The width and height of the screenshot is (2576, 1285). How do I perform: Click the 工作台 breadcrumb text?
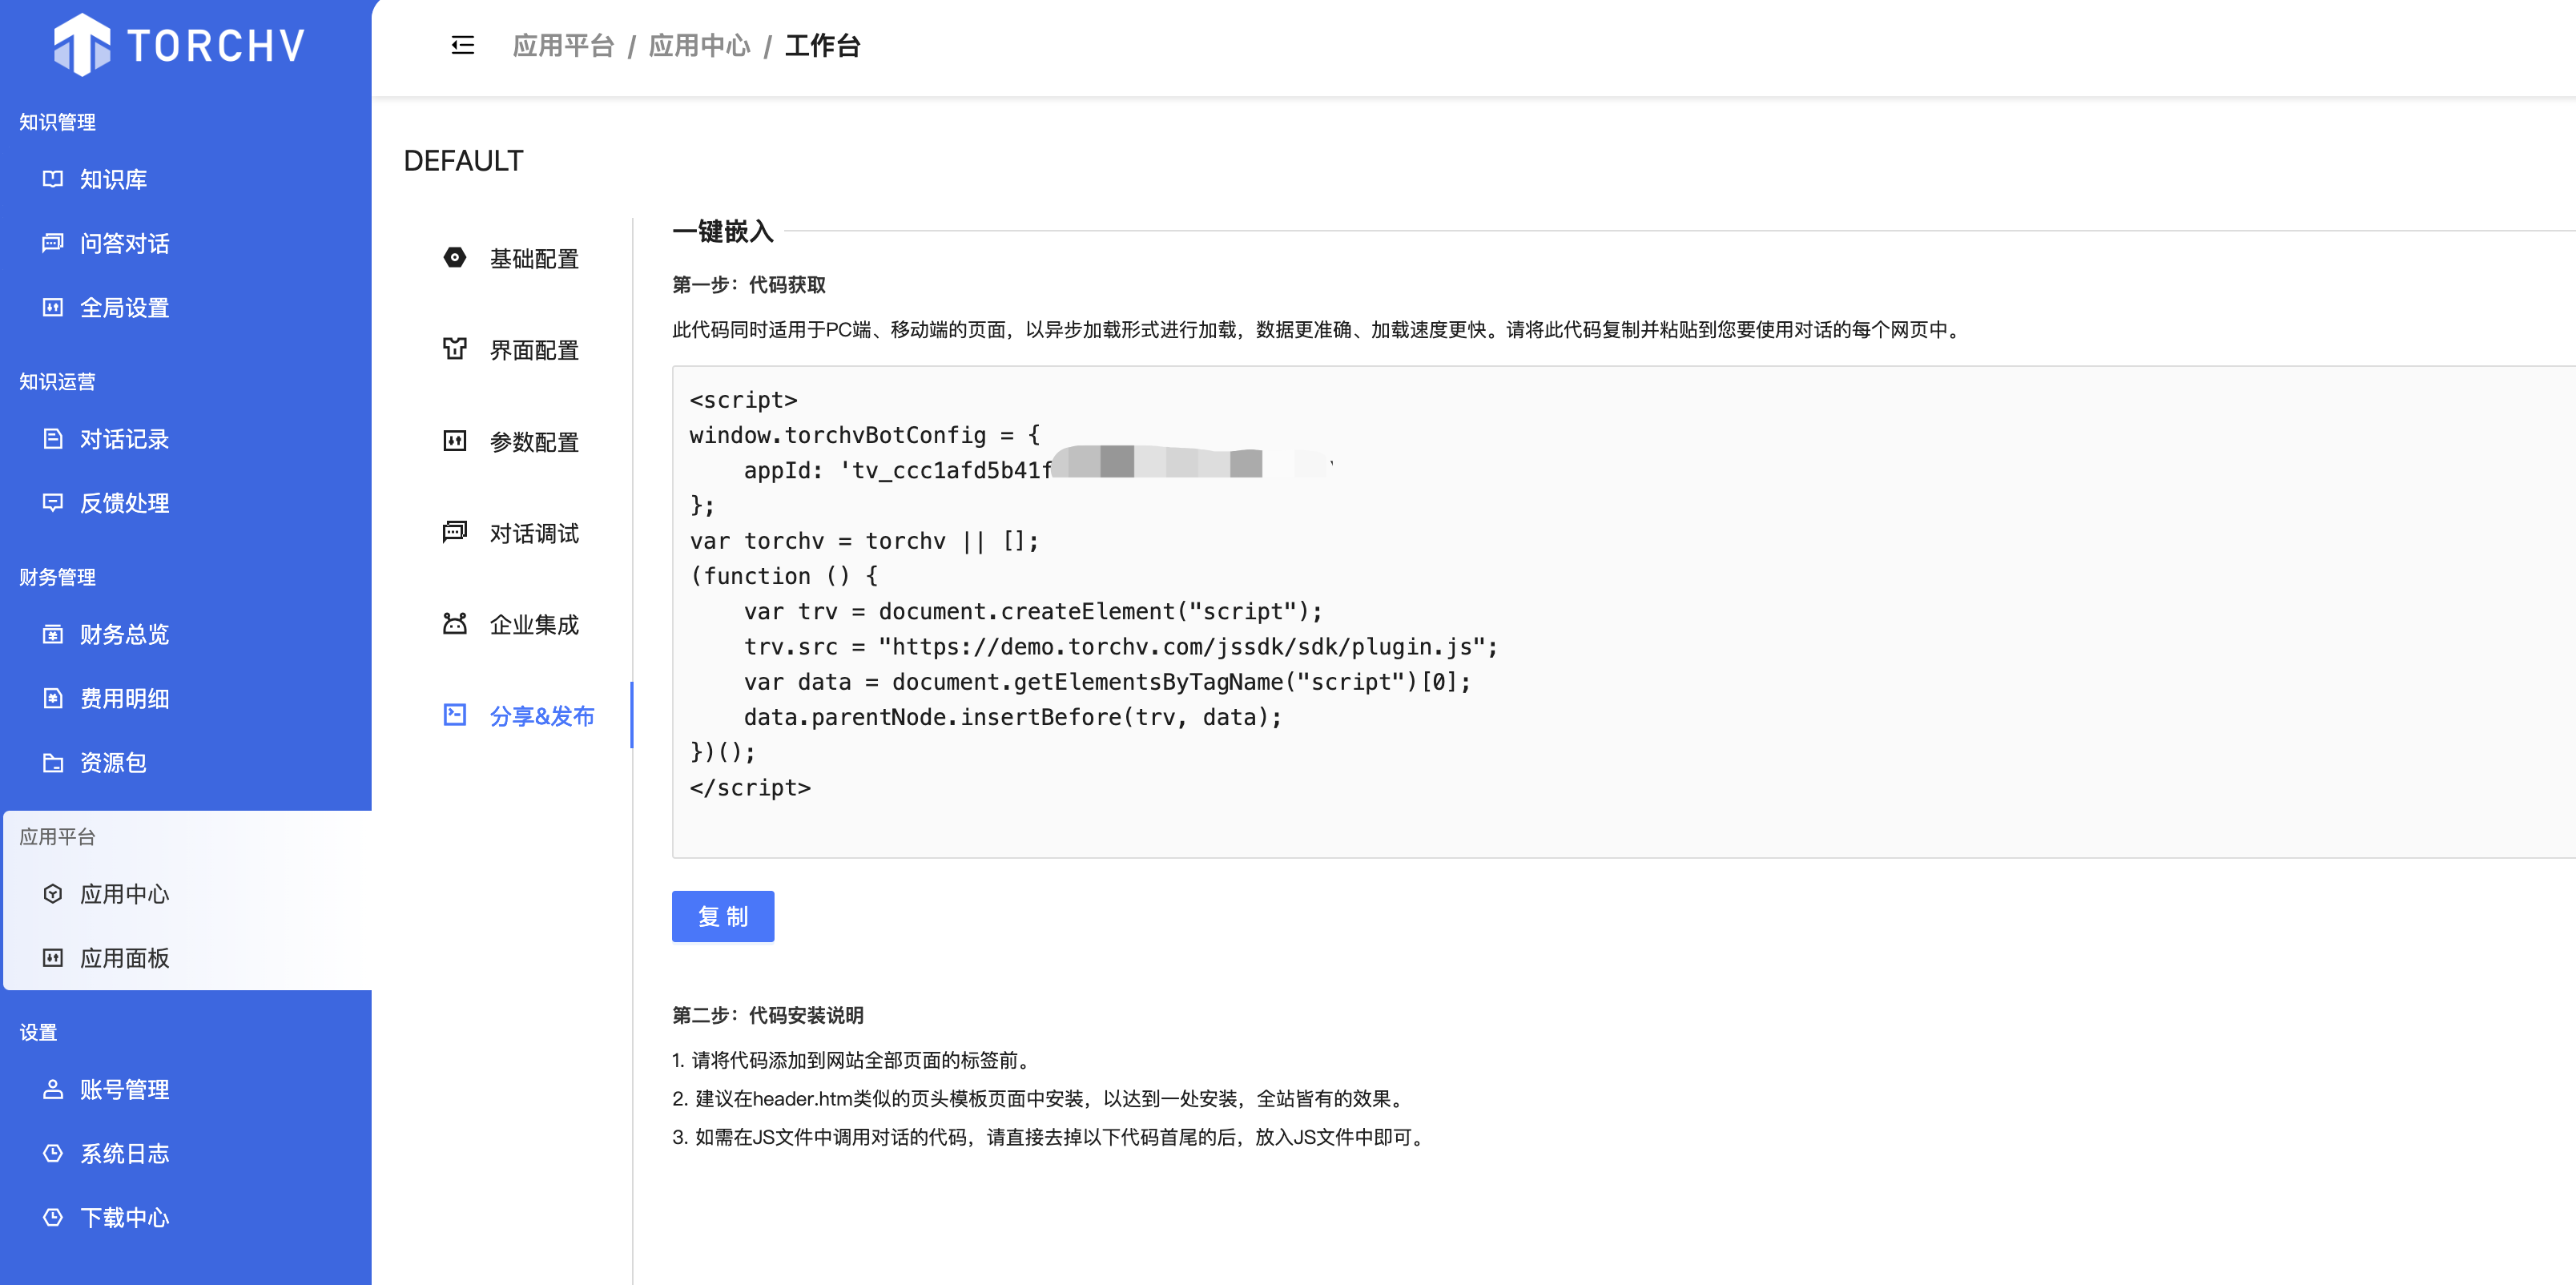tap(822, 45)
